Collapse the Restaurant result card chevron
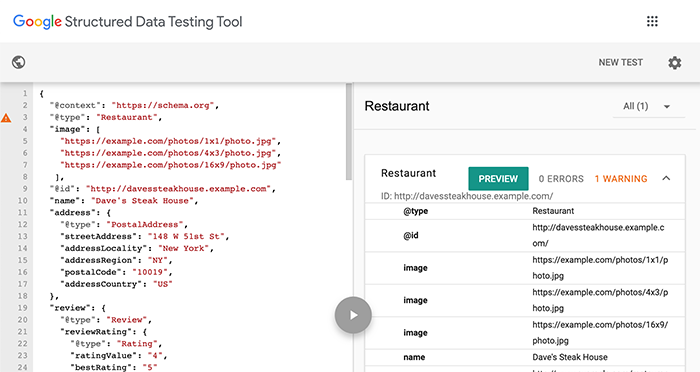 pyautogui.click(x=666, y=178)
